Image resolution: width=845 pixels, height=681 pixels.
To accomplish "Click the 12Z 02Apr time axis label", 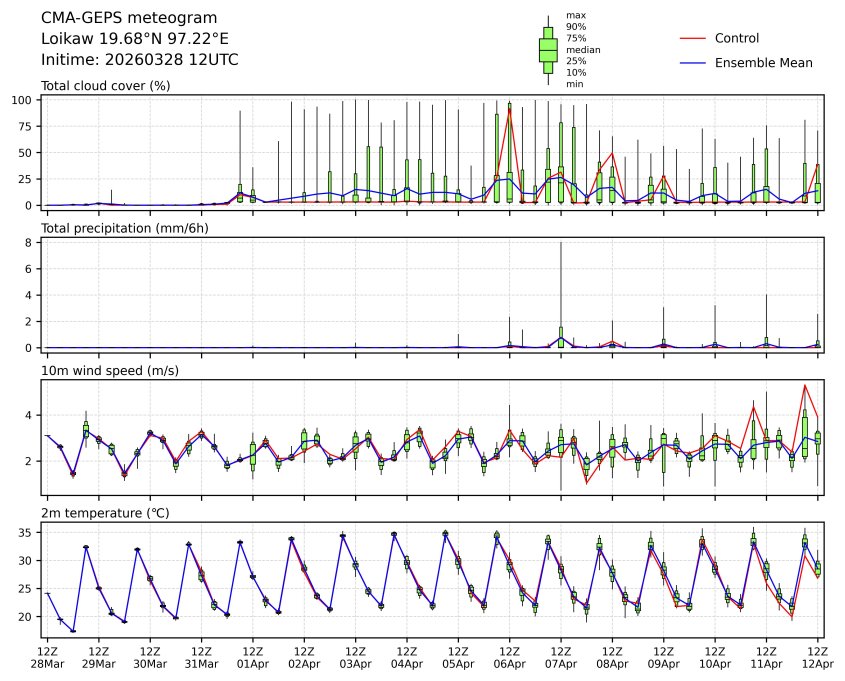I will click(304, 657).
